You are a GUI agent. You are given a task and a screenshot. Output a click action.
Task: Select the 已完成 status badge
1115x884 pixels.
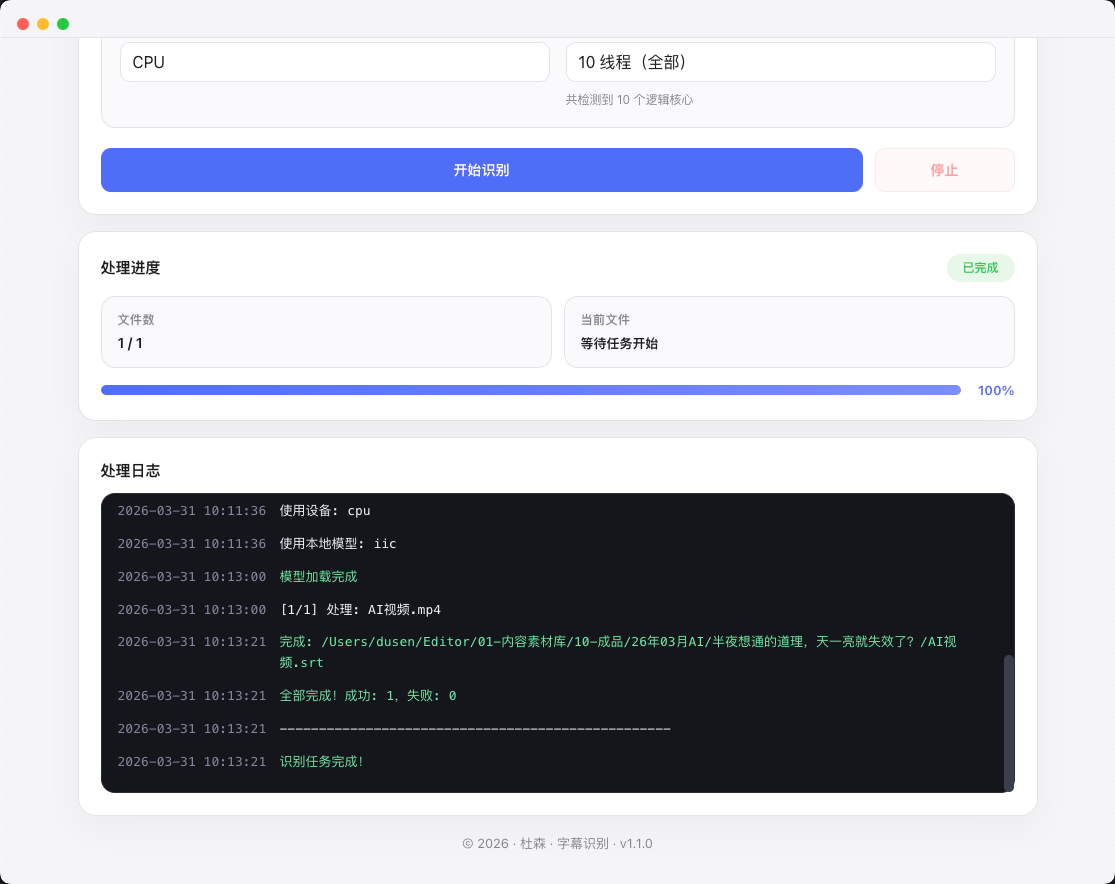[980, 268]
